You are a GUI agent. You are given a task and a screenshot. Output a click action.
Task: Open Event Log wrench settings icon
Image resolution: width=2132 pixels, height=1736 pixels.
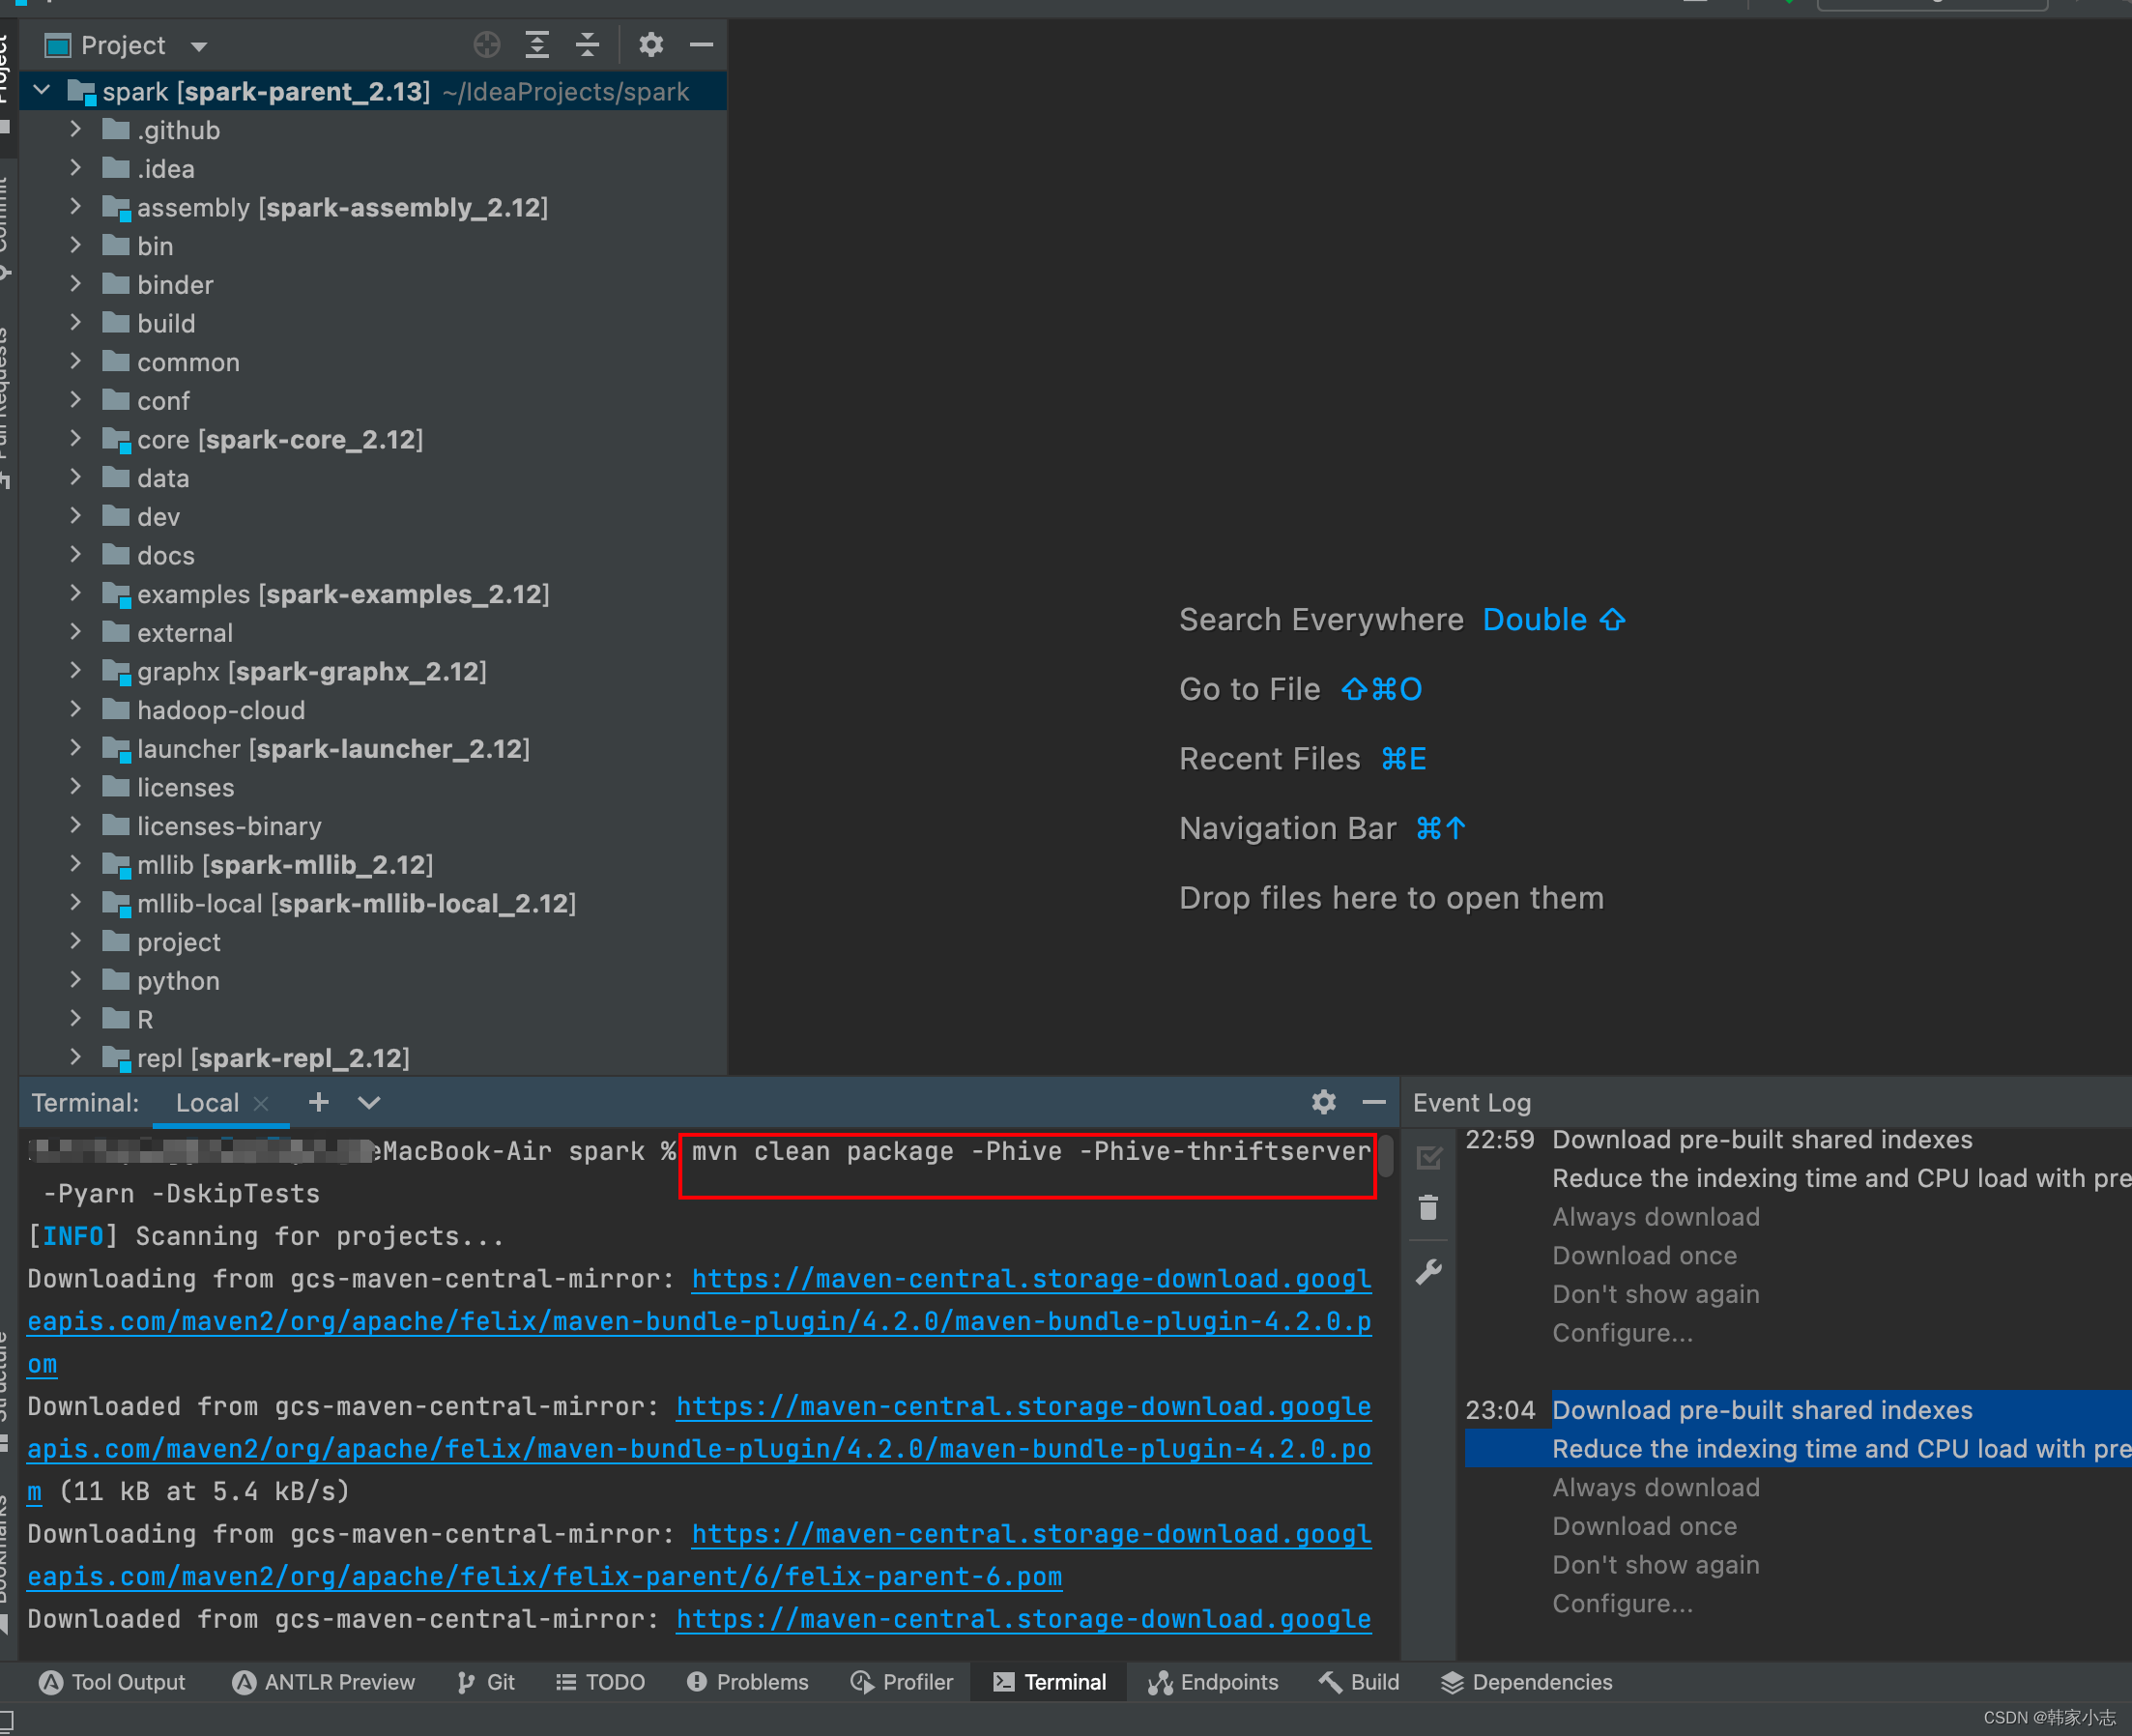click(x=1429, y=1272)
